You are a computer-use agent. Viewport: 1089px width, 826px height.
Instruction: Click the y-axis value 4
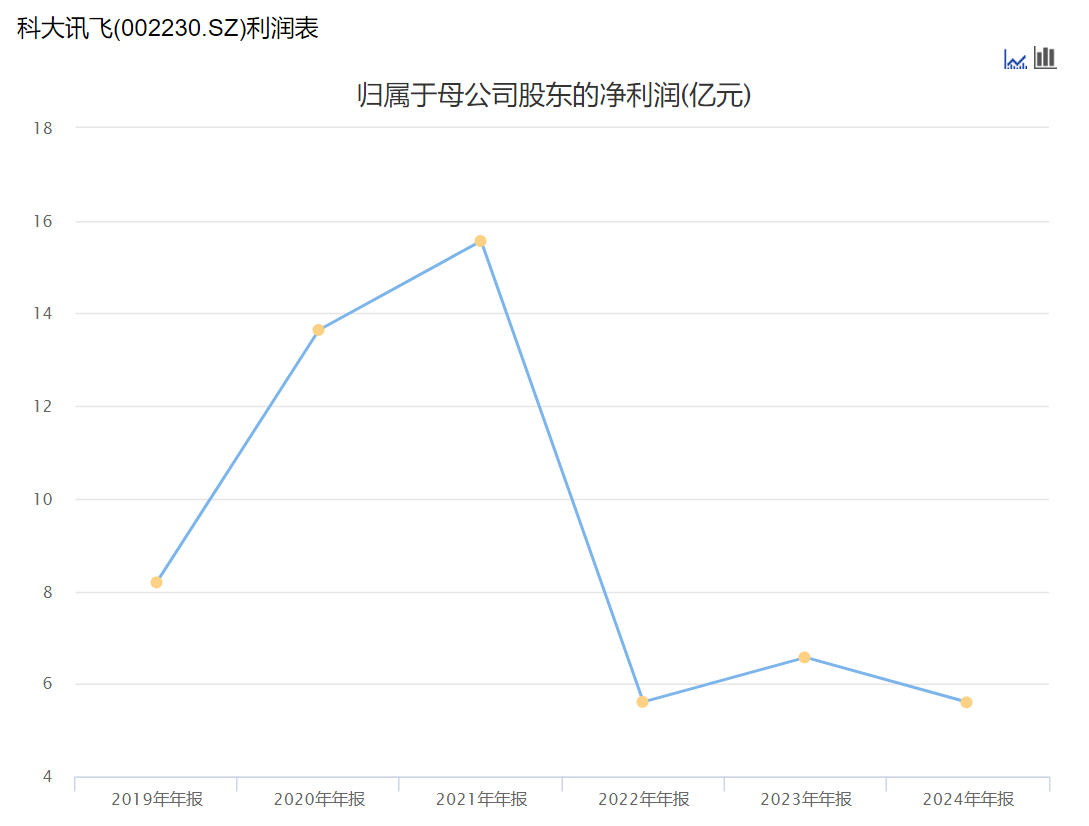47,776
